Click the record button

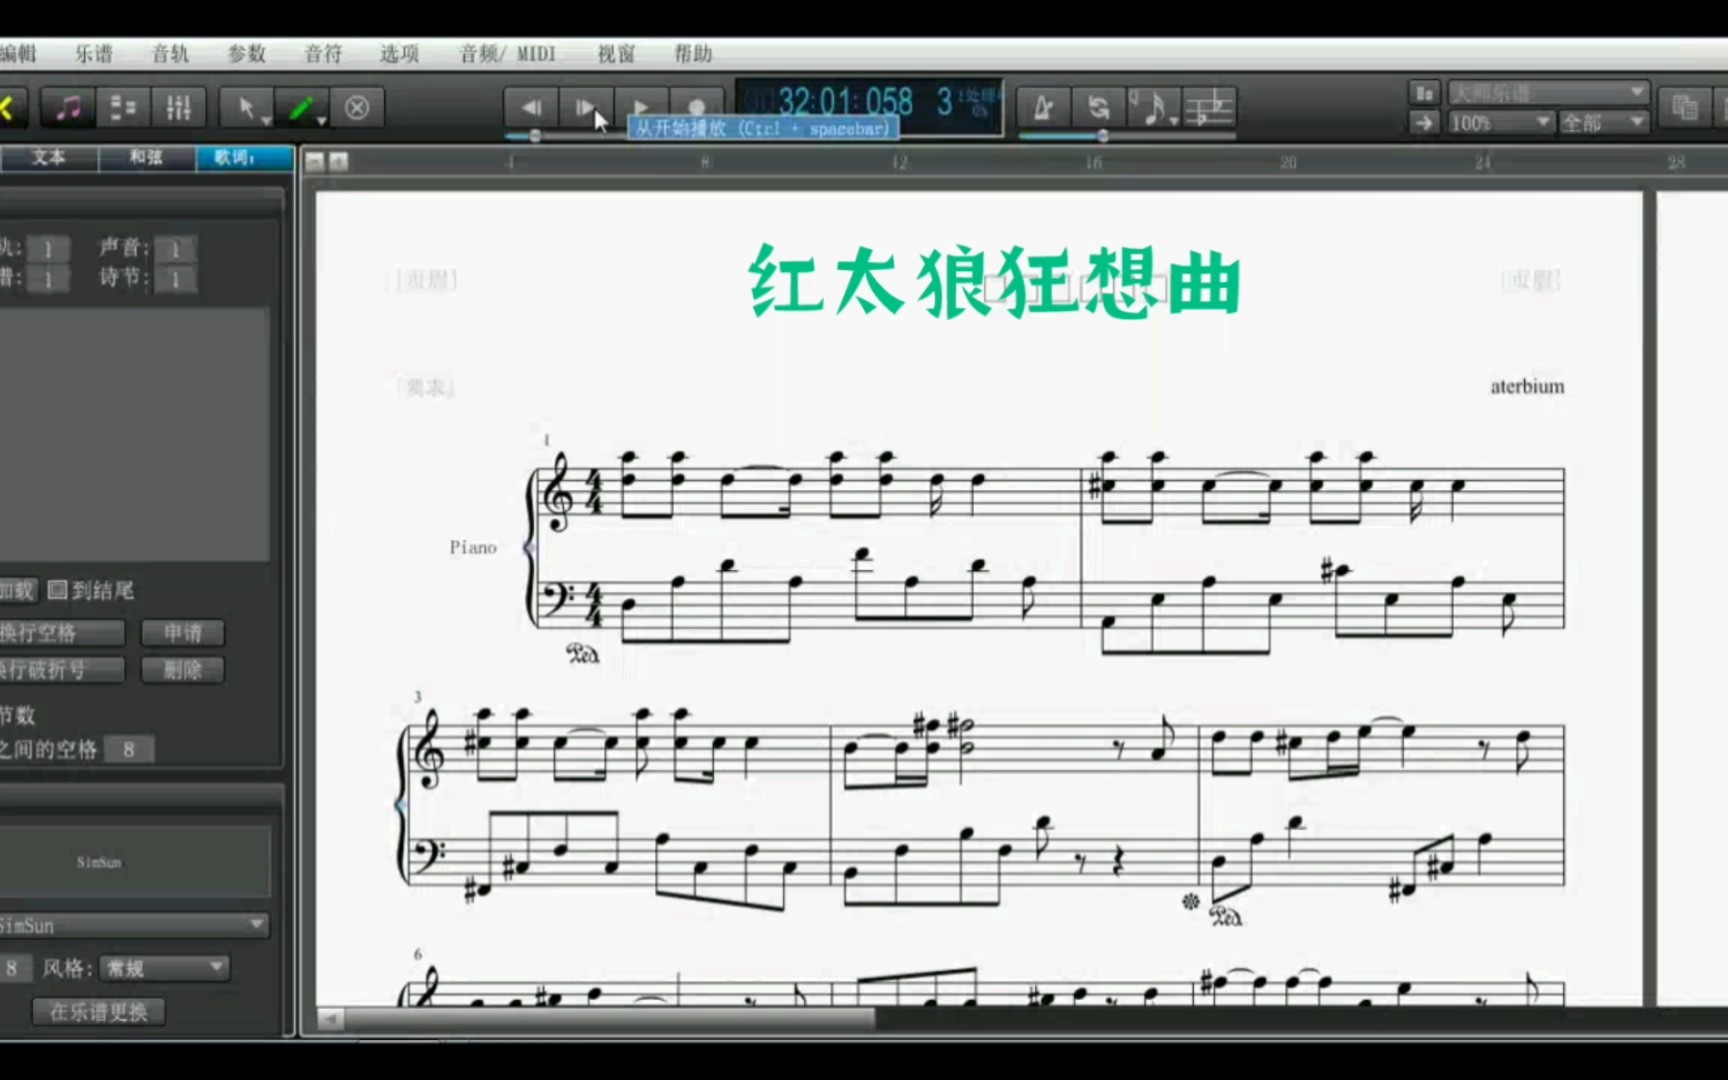tap(696, 107)
